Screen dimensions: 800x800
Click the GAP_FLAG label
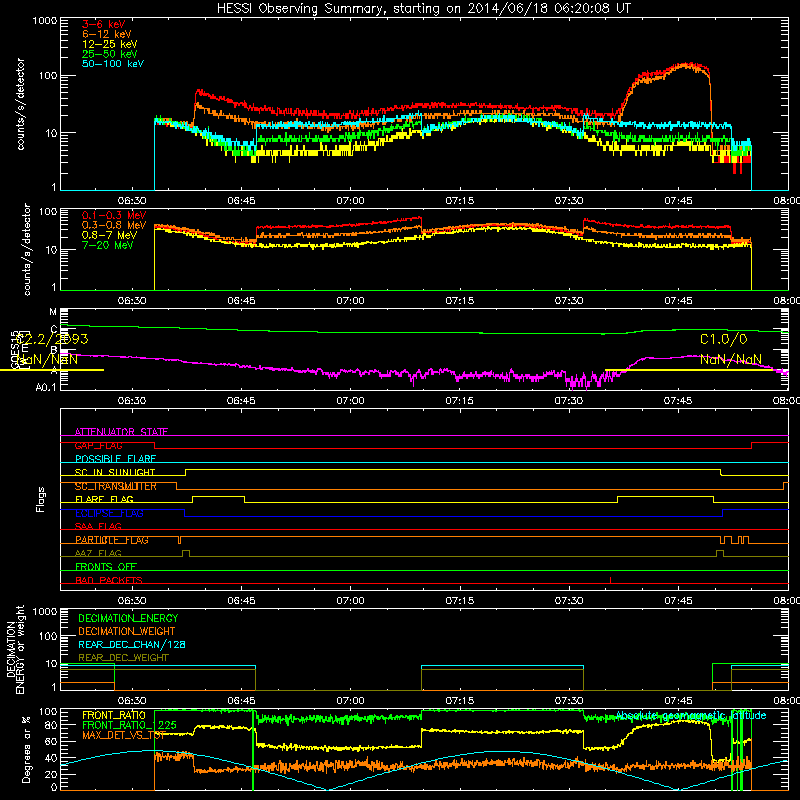point(98,445)
